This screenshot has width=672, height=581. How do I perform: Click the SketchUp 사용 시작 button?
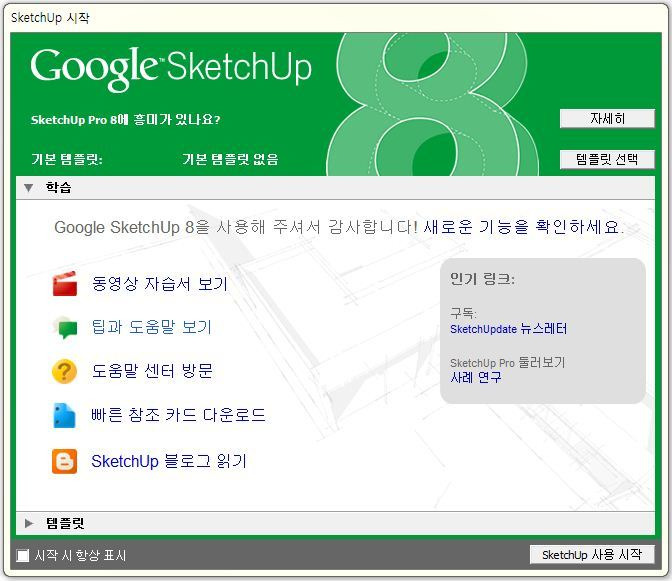tap(592, 555)
